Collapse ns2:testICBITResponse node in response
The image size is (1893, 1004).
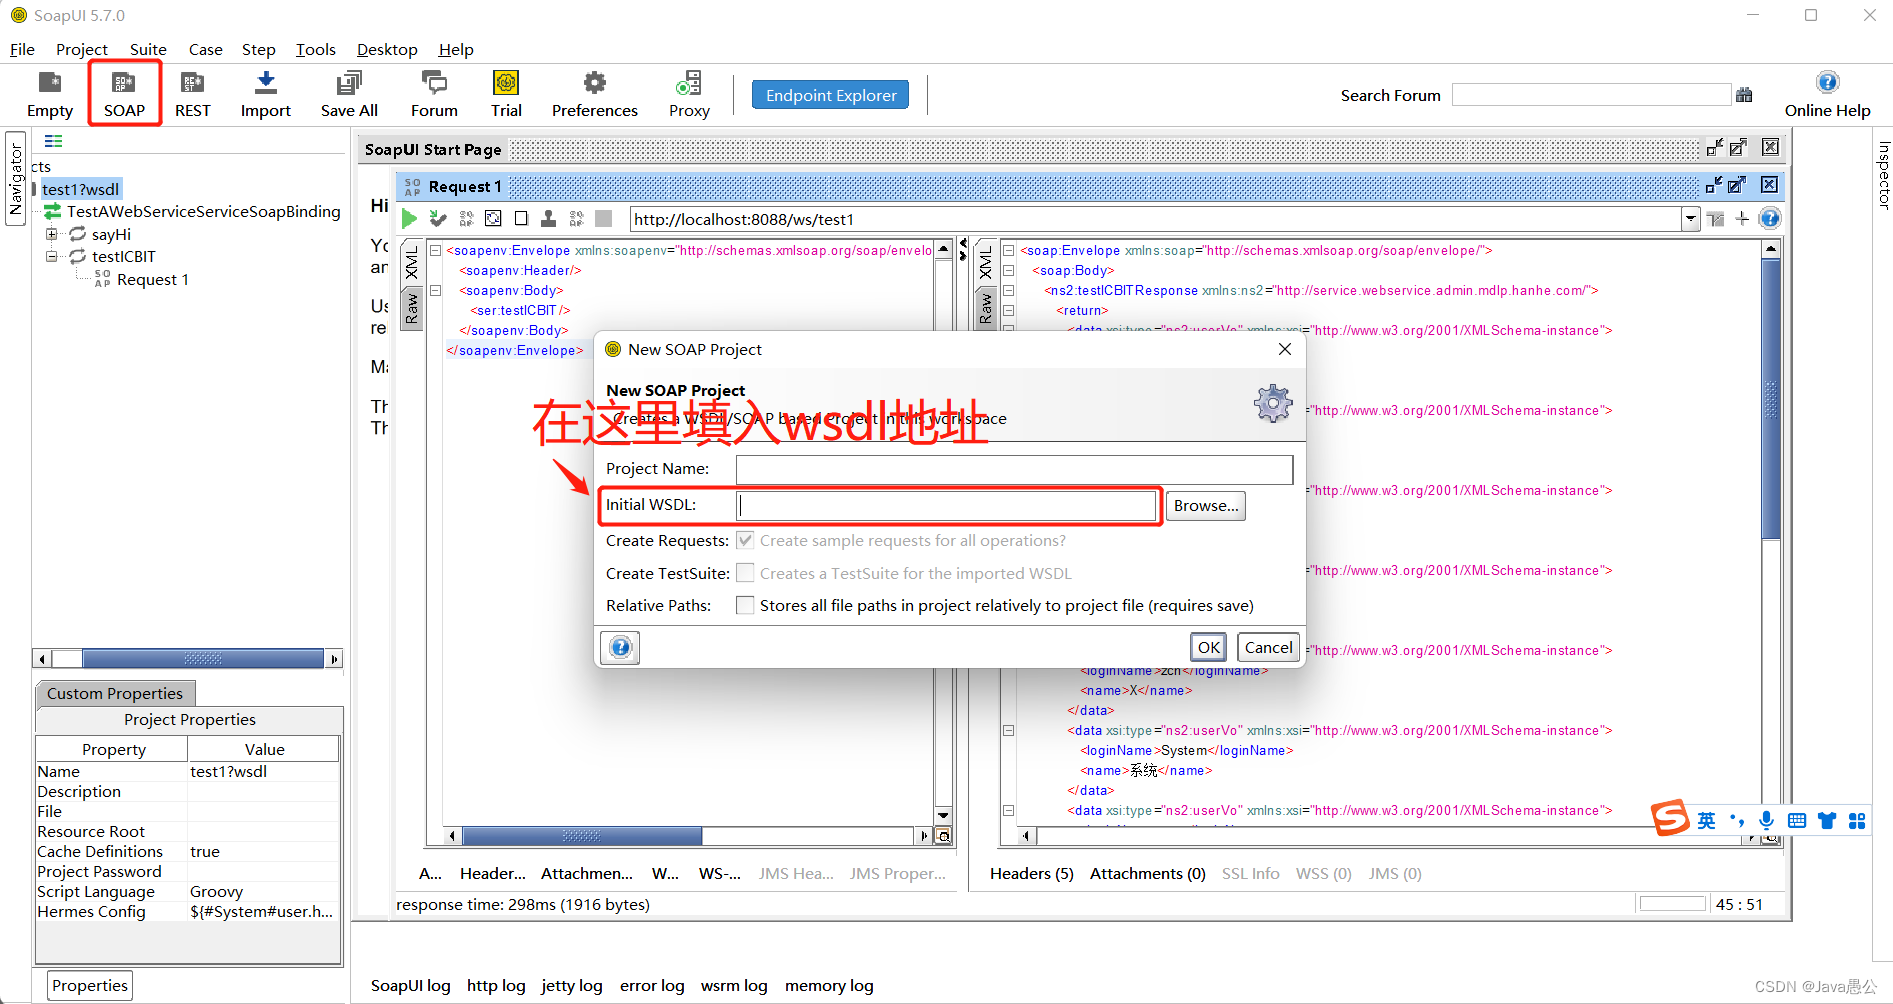[1009, 290]
